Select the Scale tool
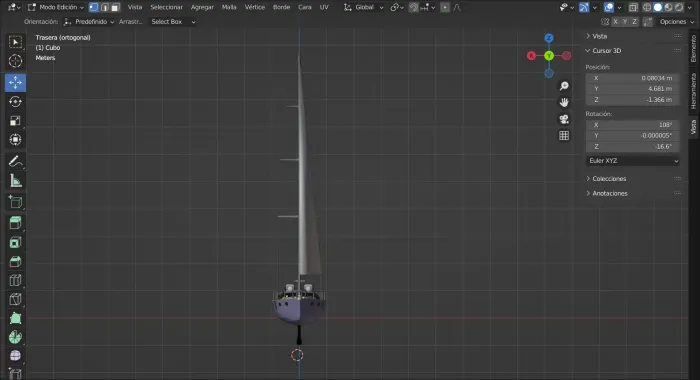 click(x=15, y=121)
